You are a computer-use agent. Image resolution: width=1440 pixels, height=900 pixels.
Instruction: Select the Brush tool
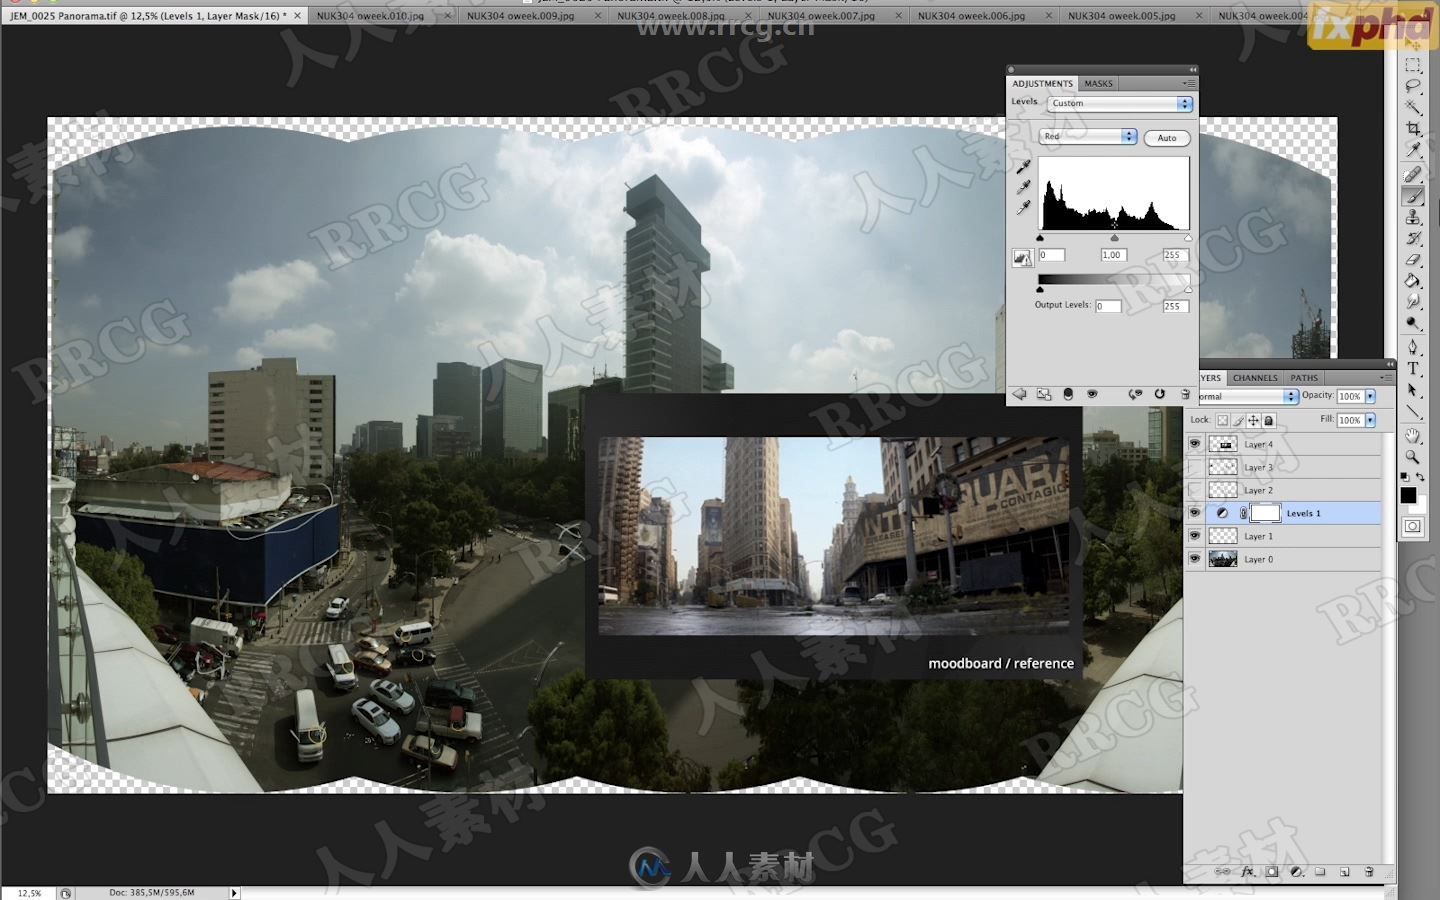click(1413, 196)
